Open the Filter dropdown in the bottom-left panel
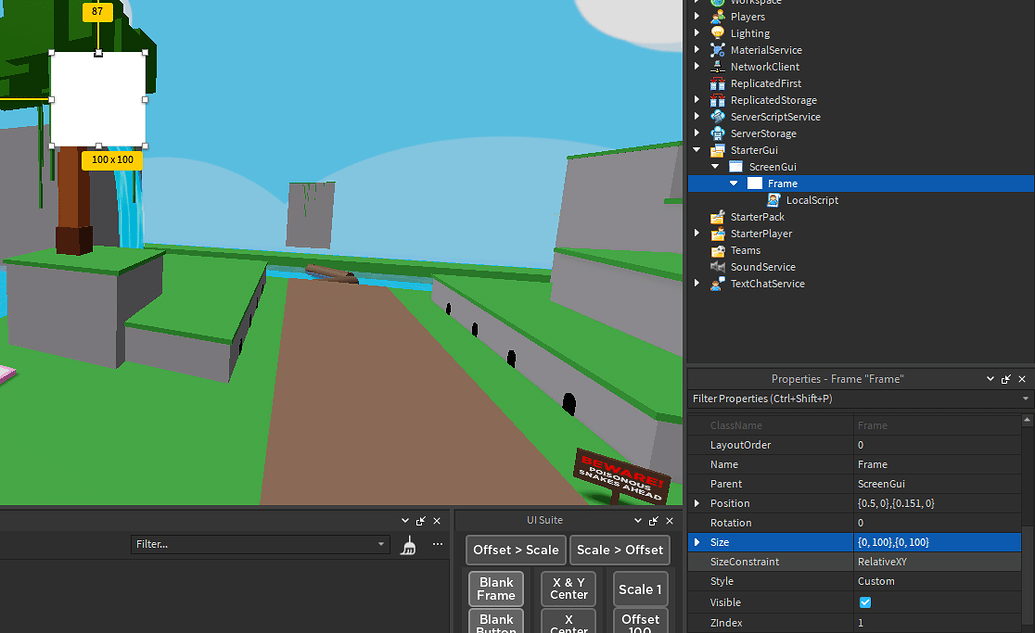 [379, 544]
